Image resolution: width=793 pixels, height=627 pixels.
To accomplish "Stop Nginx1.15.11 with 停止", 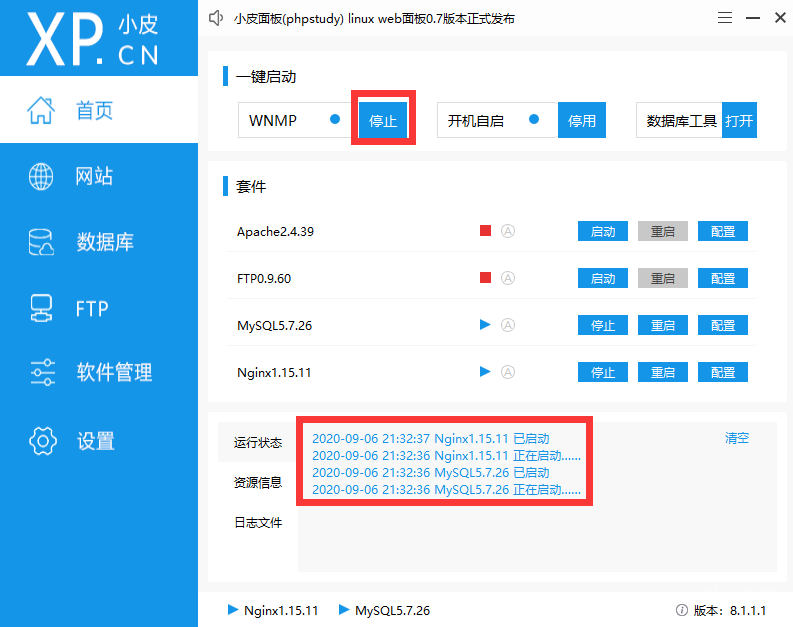I will (603, 372).
